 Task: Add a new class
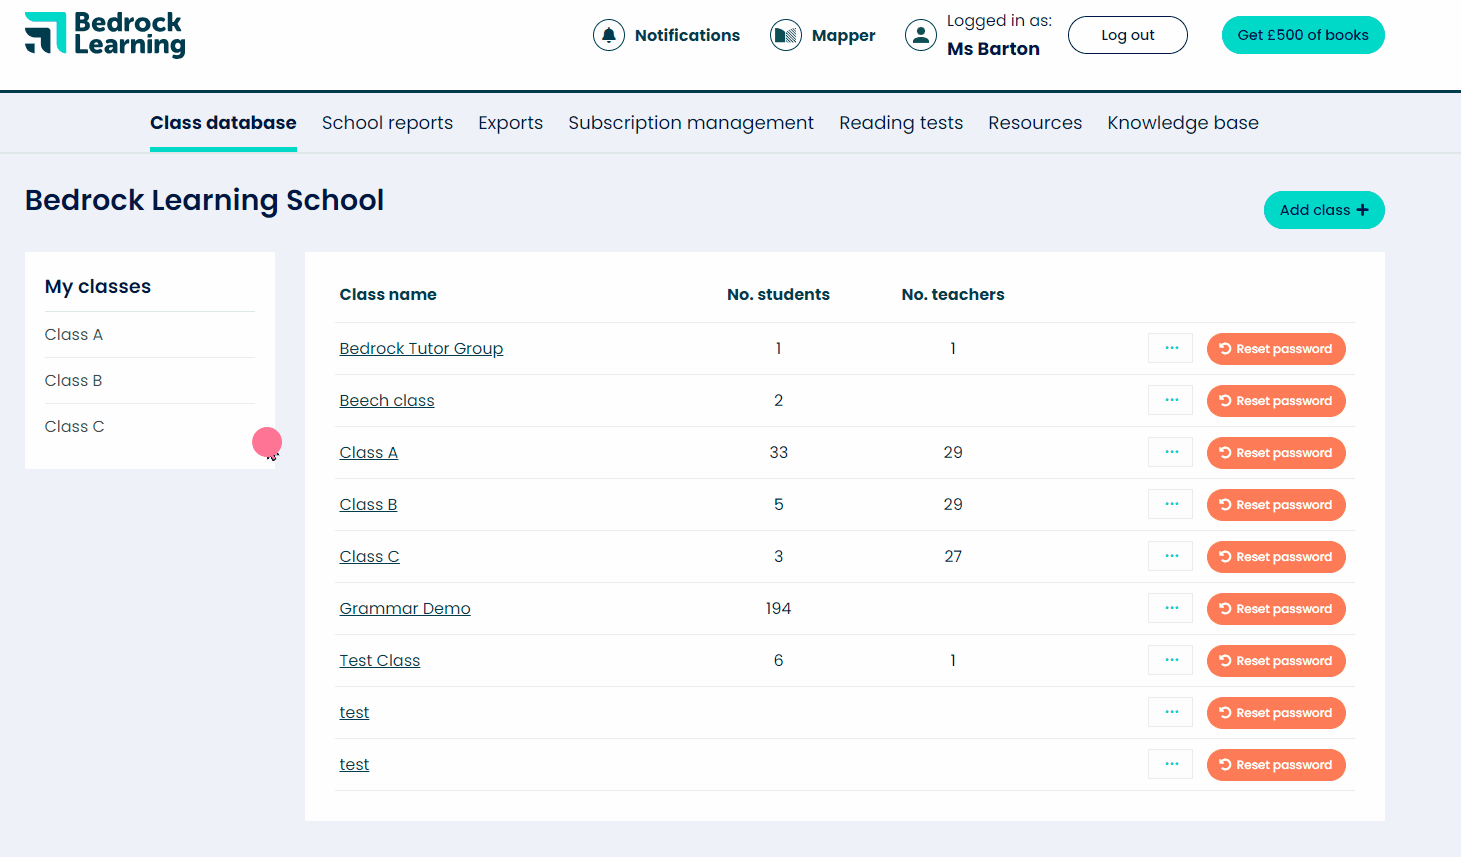click(x=1324, y=210)
